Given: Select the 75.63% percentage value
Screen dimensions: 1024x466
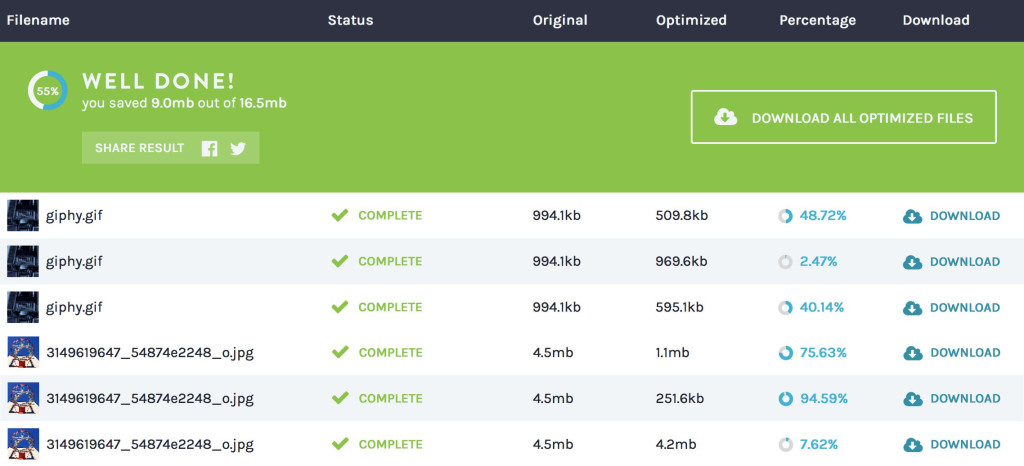Looking at the screenshot, I should tap(823, 353).
